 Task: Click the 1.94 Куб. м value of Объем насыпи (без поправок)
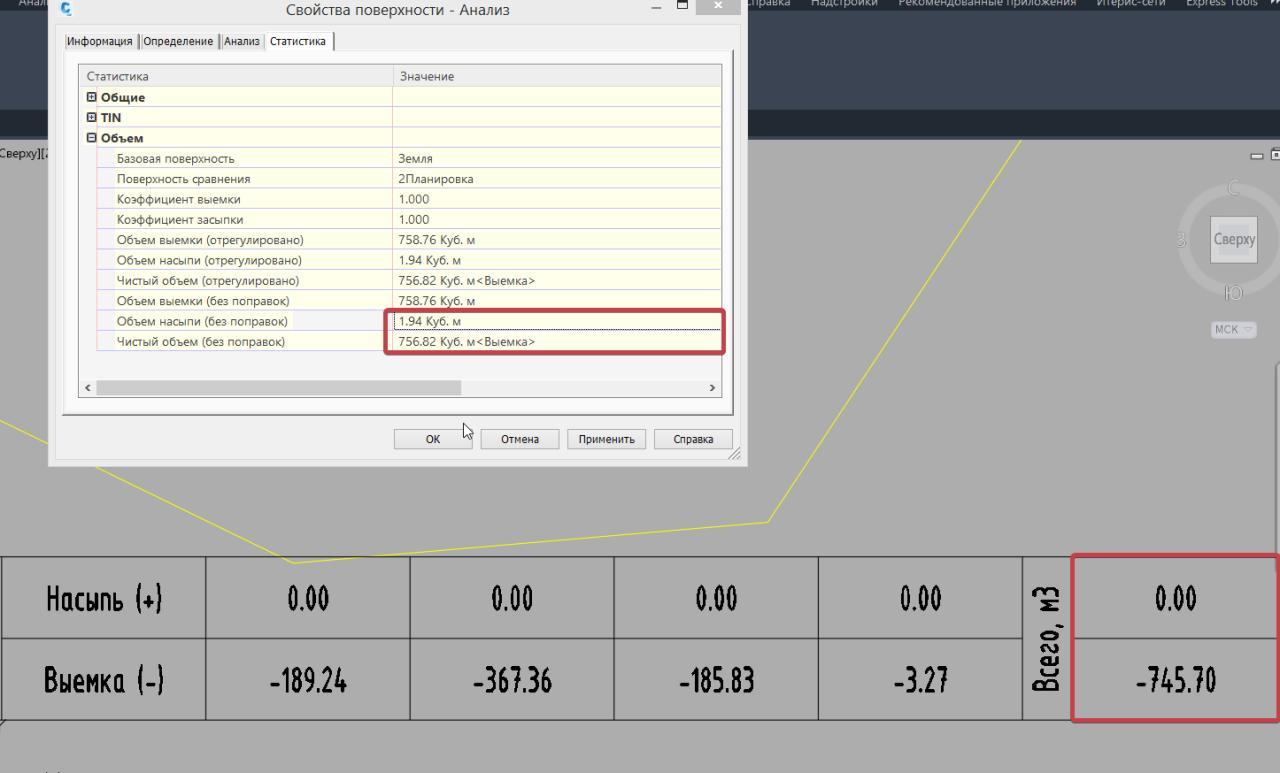tap(557, 321)
